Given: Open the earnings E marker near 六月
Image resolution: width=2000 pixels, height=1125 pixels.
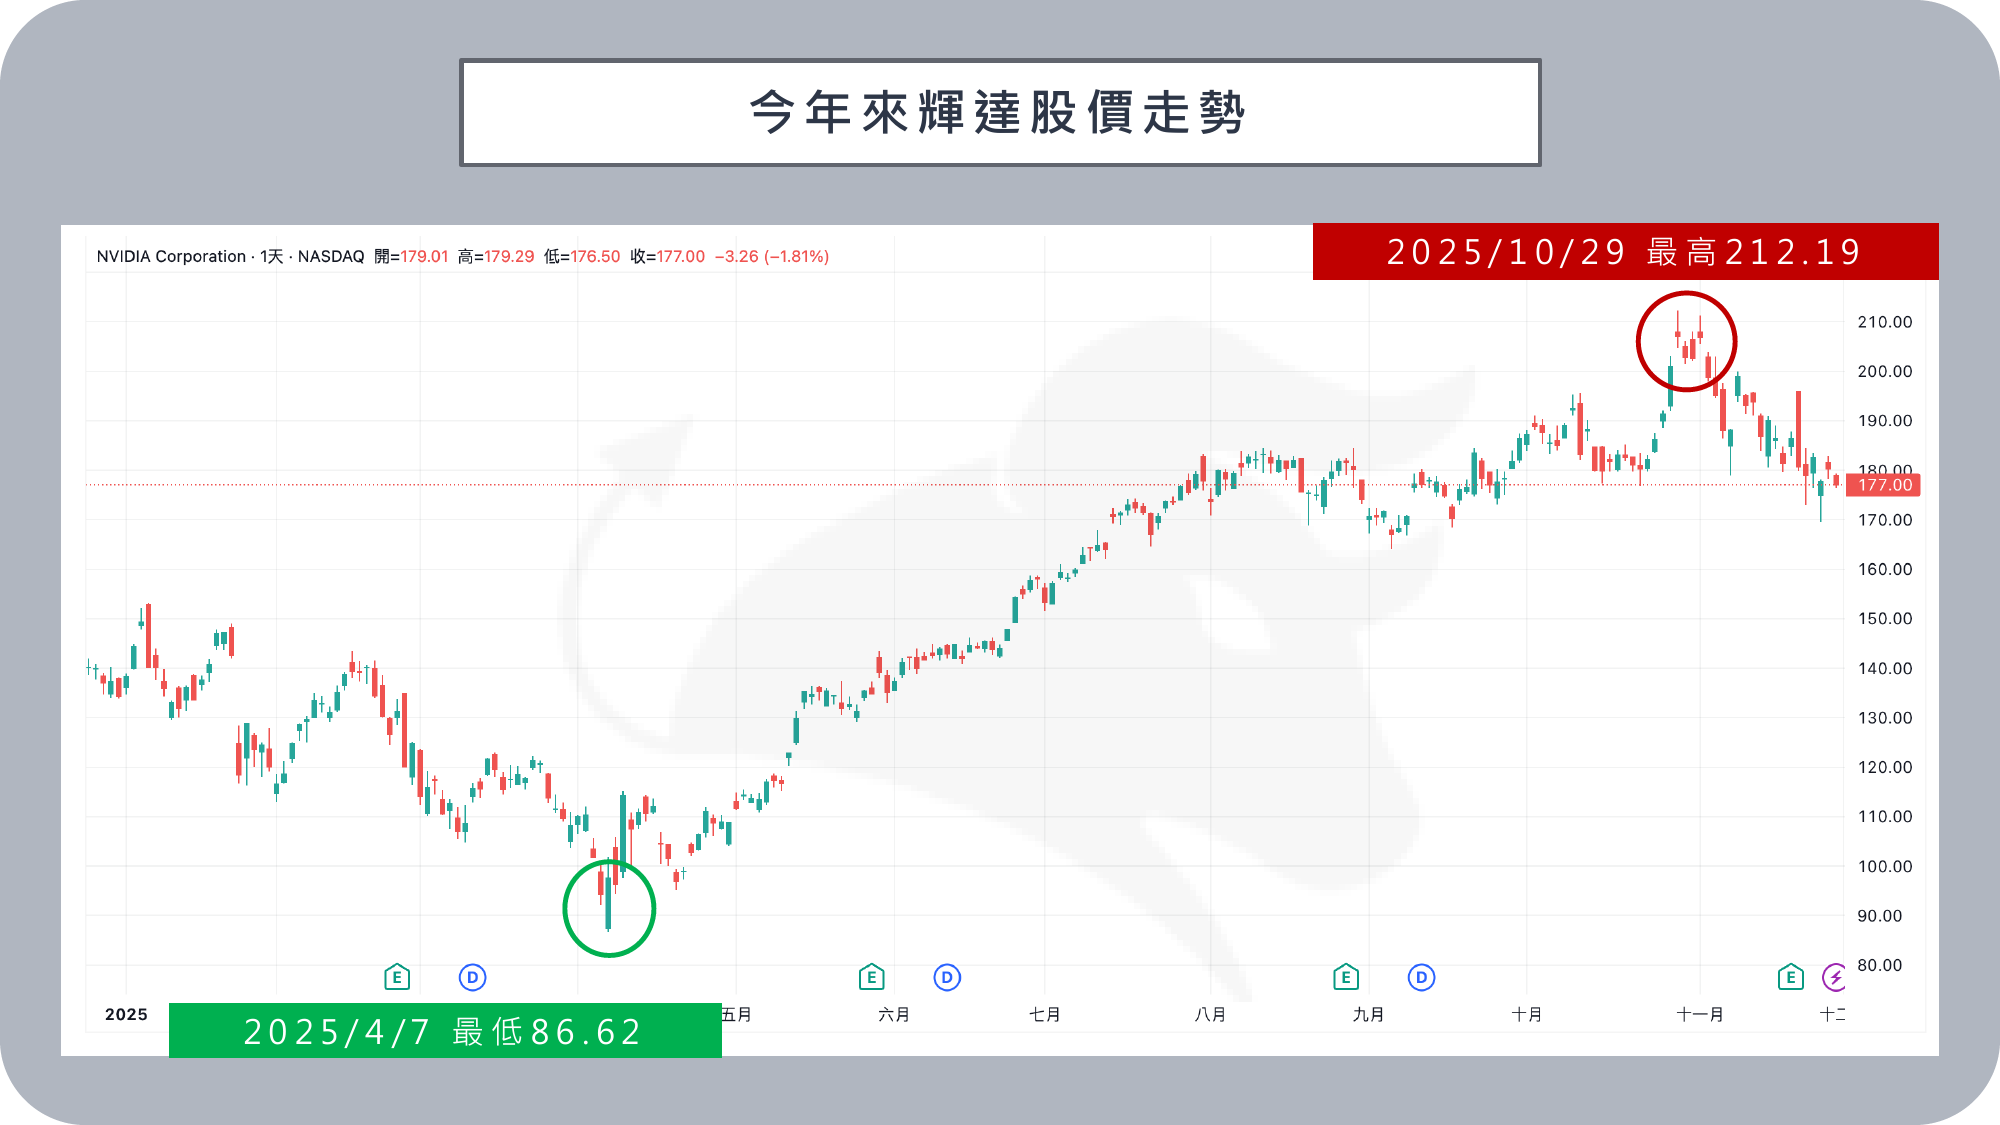Looking at the screenshot, I should pyautogui.click(x=871, y=977).
